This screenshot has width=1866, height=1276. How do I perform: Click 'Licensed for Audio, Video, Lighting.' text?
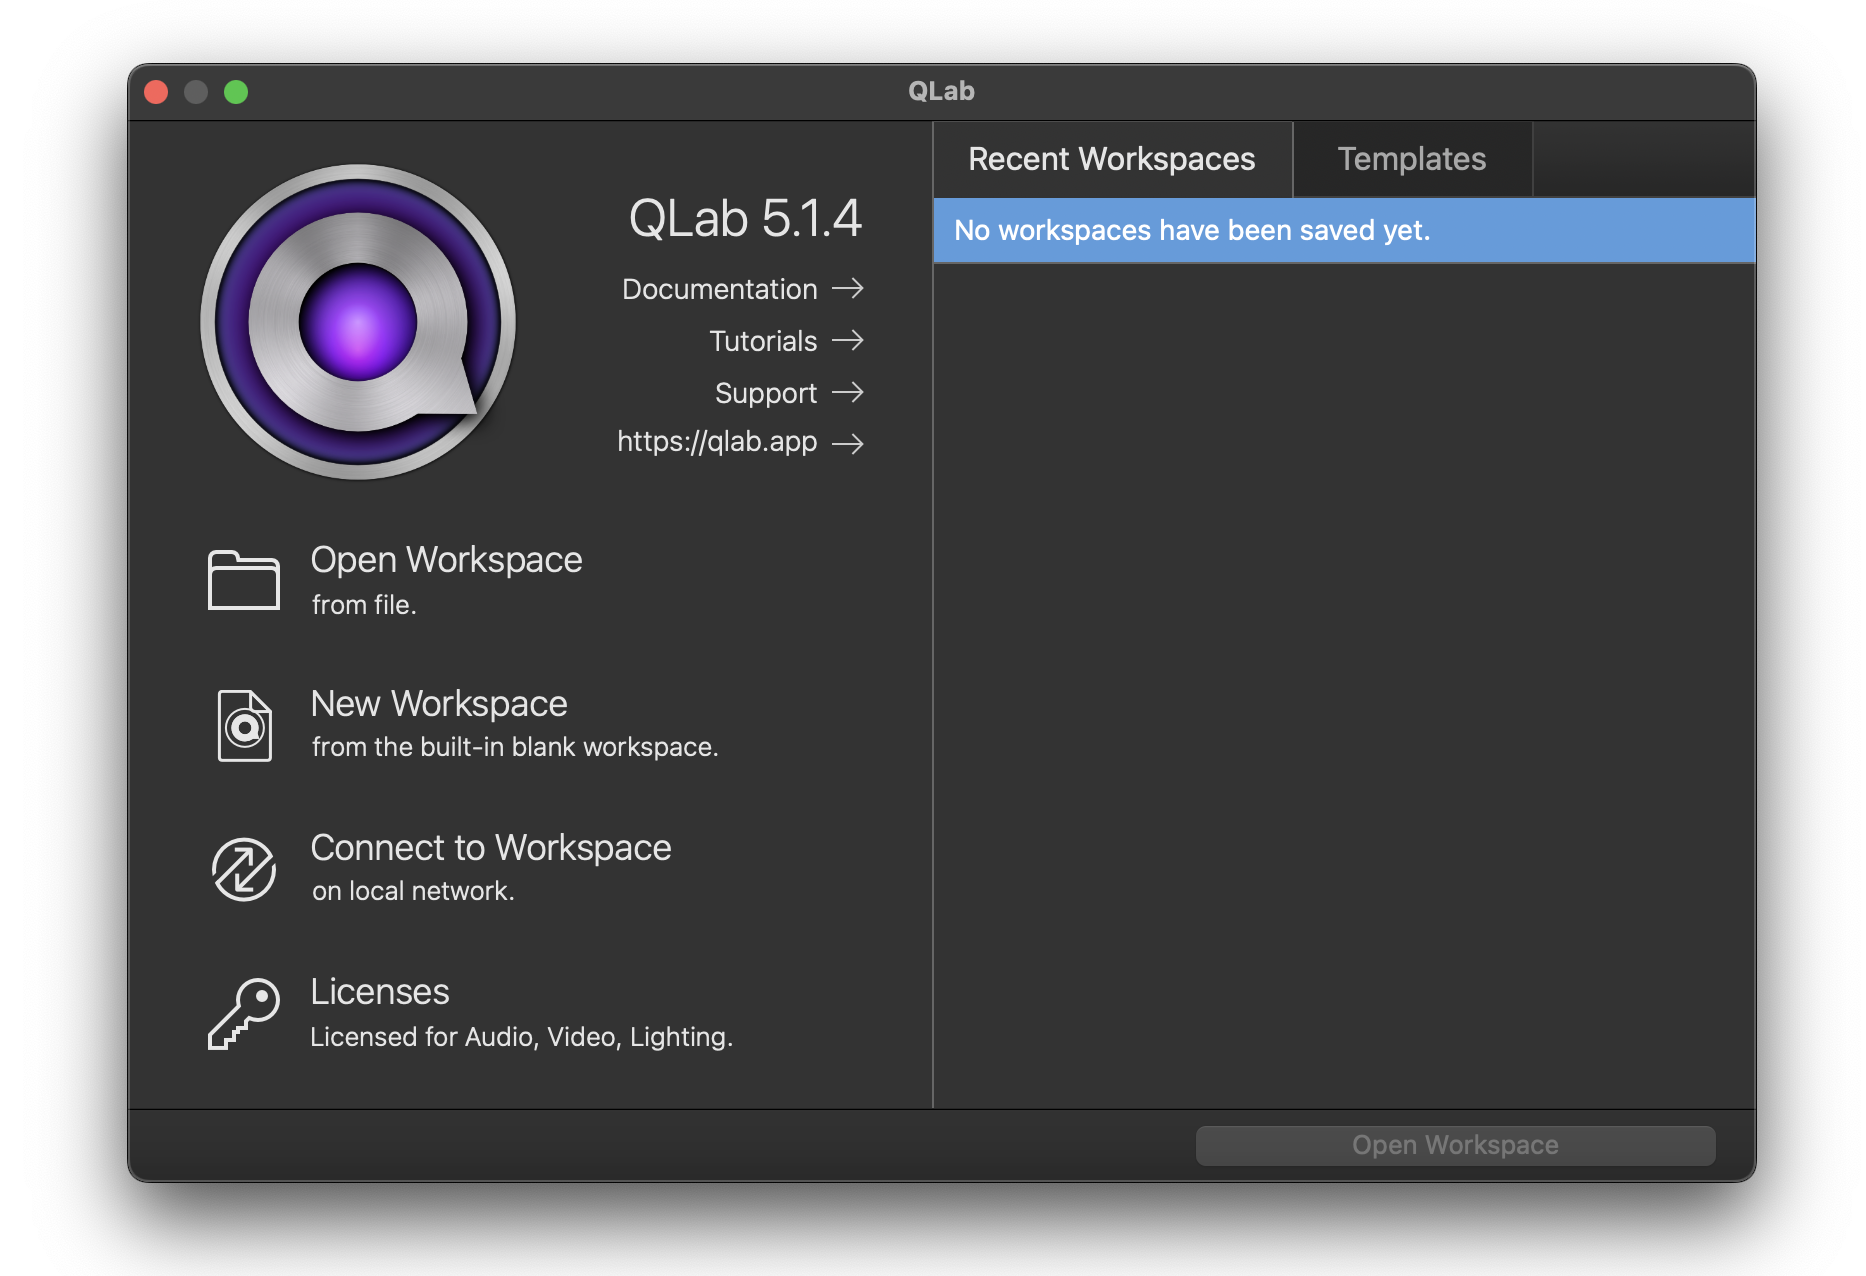[x=522, y=1037]
